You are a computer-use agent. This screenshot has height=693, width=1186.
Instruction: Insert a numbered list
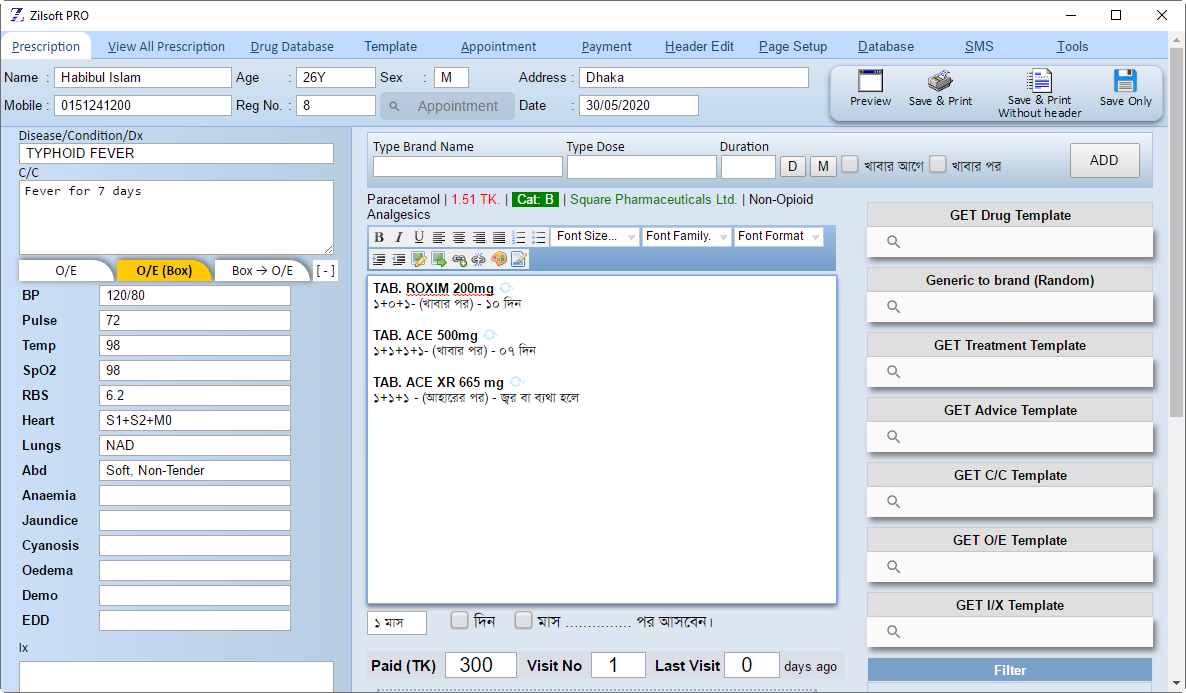519,238
